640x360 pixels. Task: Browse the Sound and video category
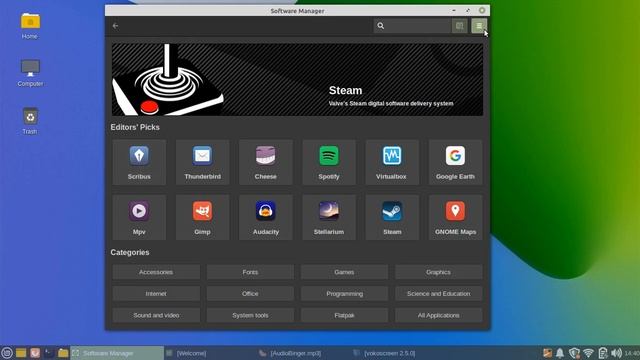(156, 316)
